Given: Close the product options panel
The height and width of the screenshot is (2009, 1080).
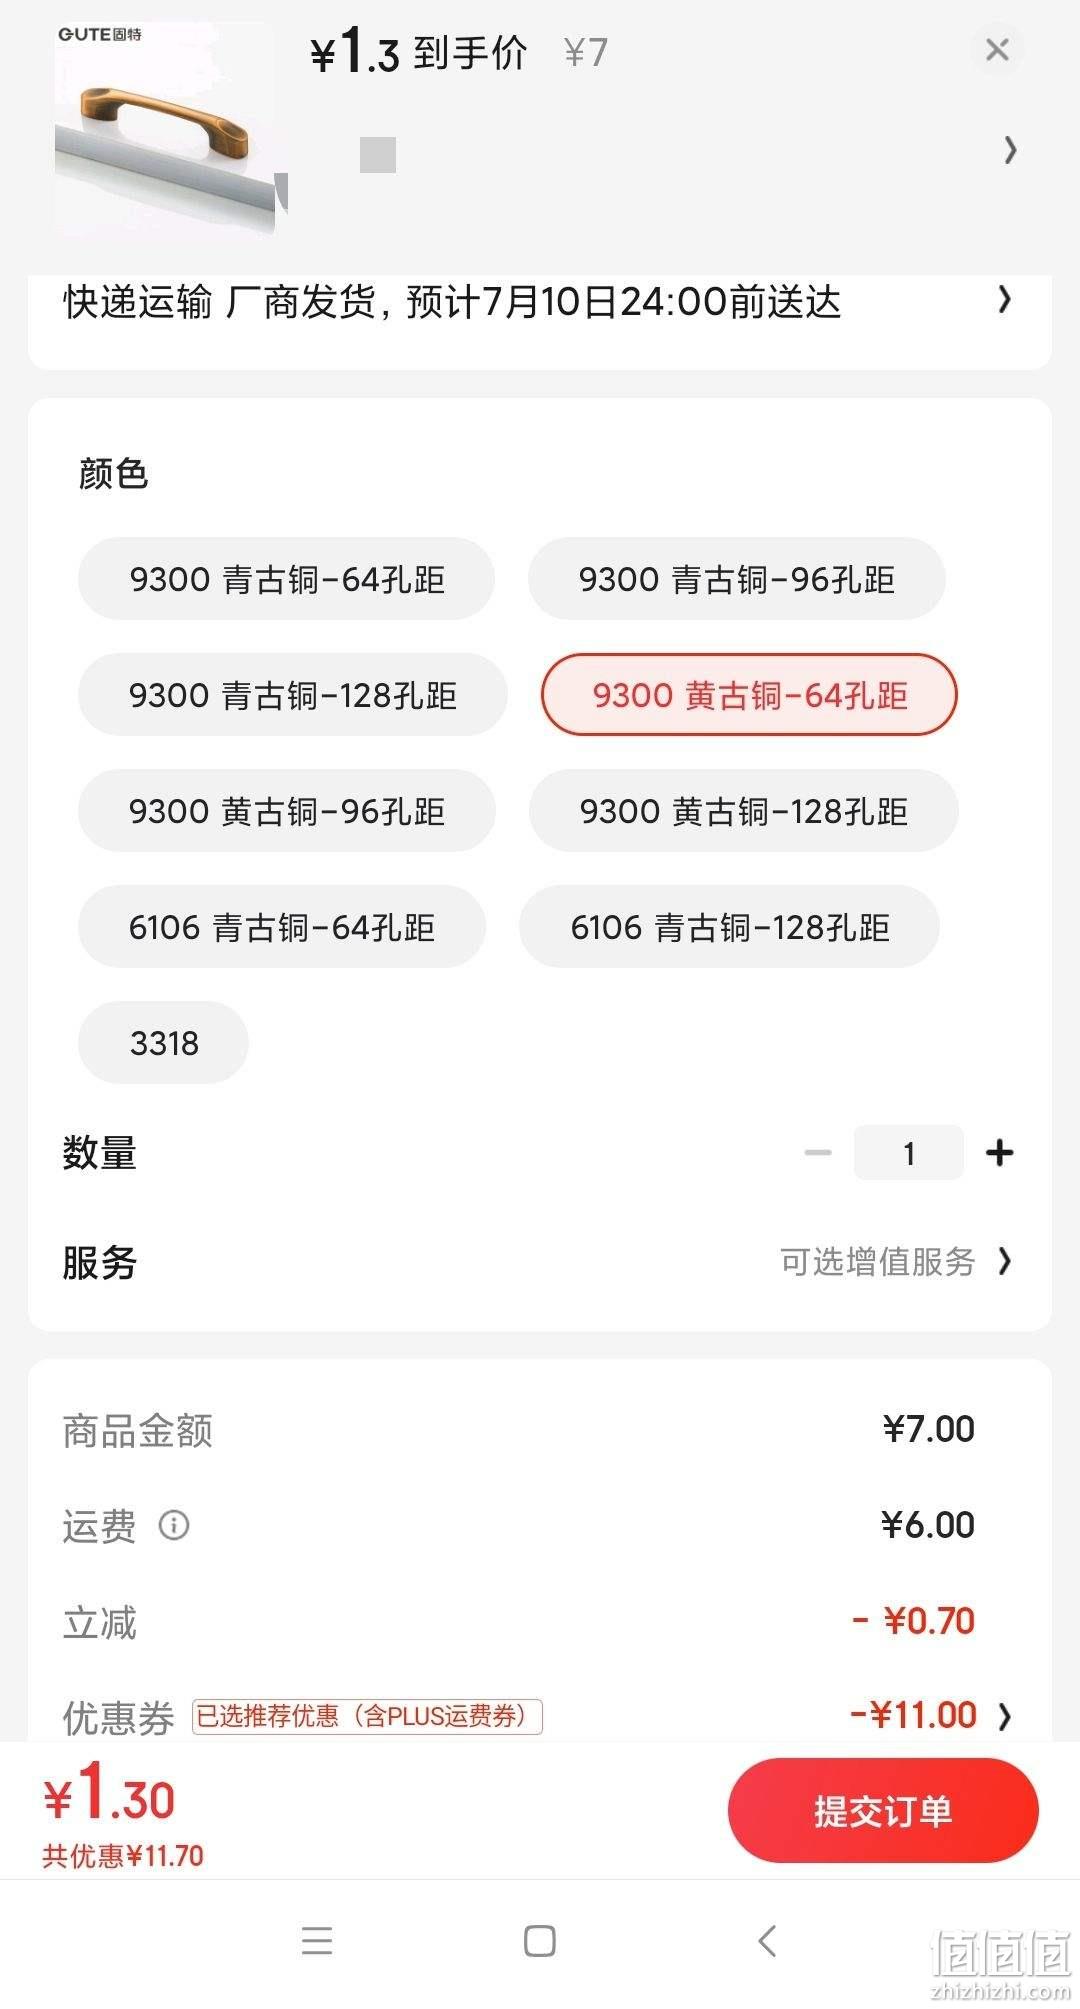Looking at the screenshot, I should click(x=997, y=50).
